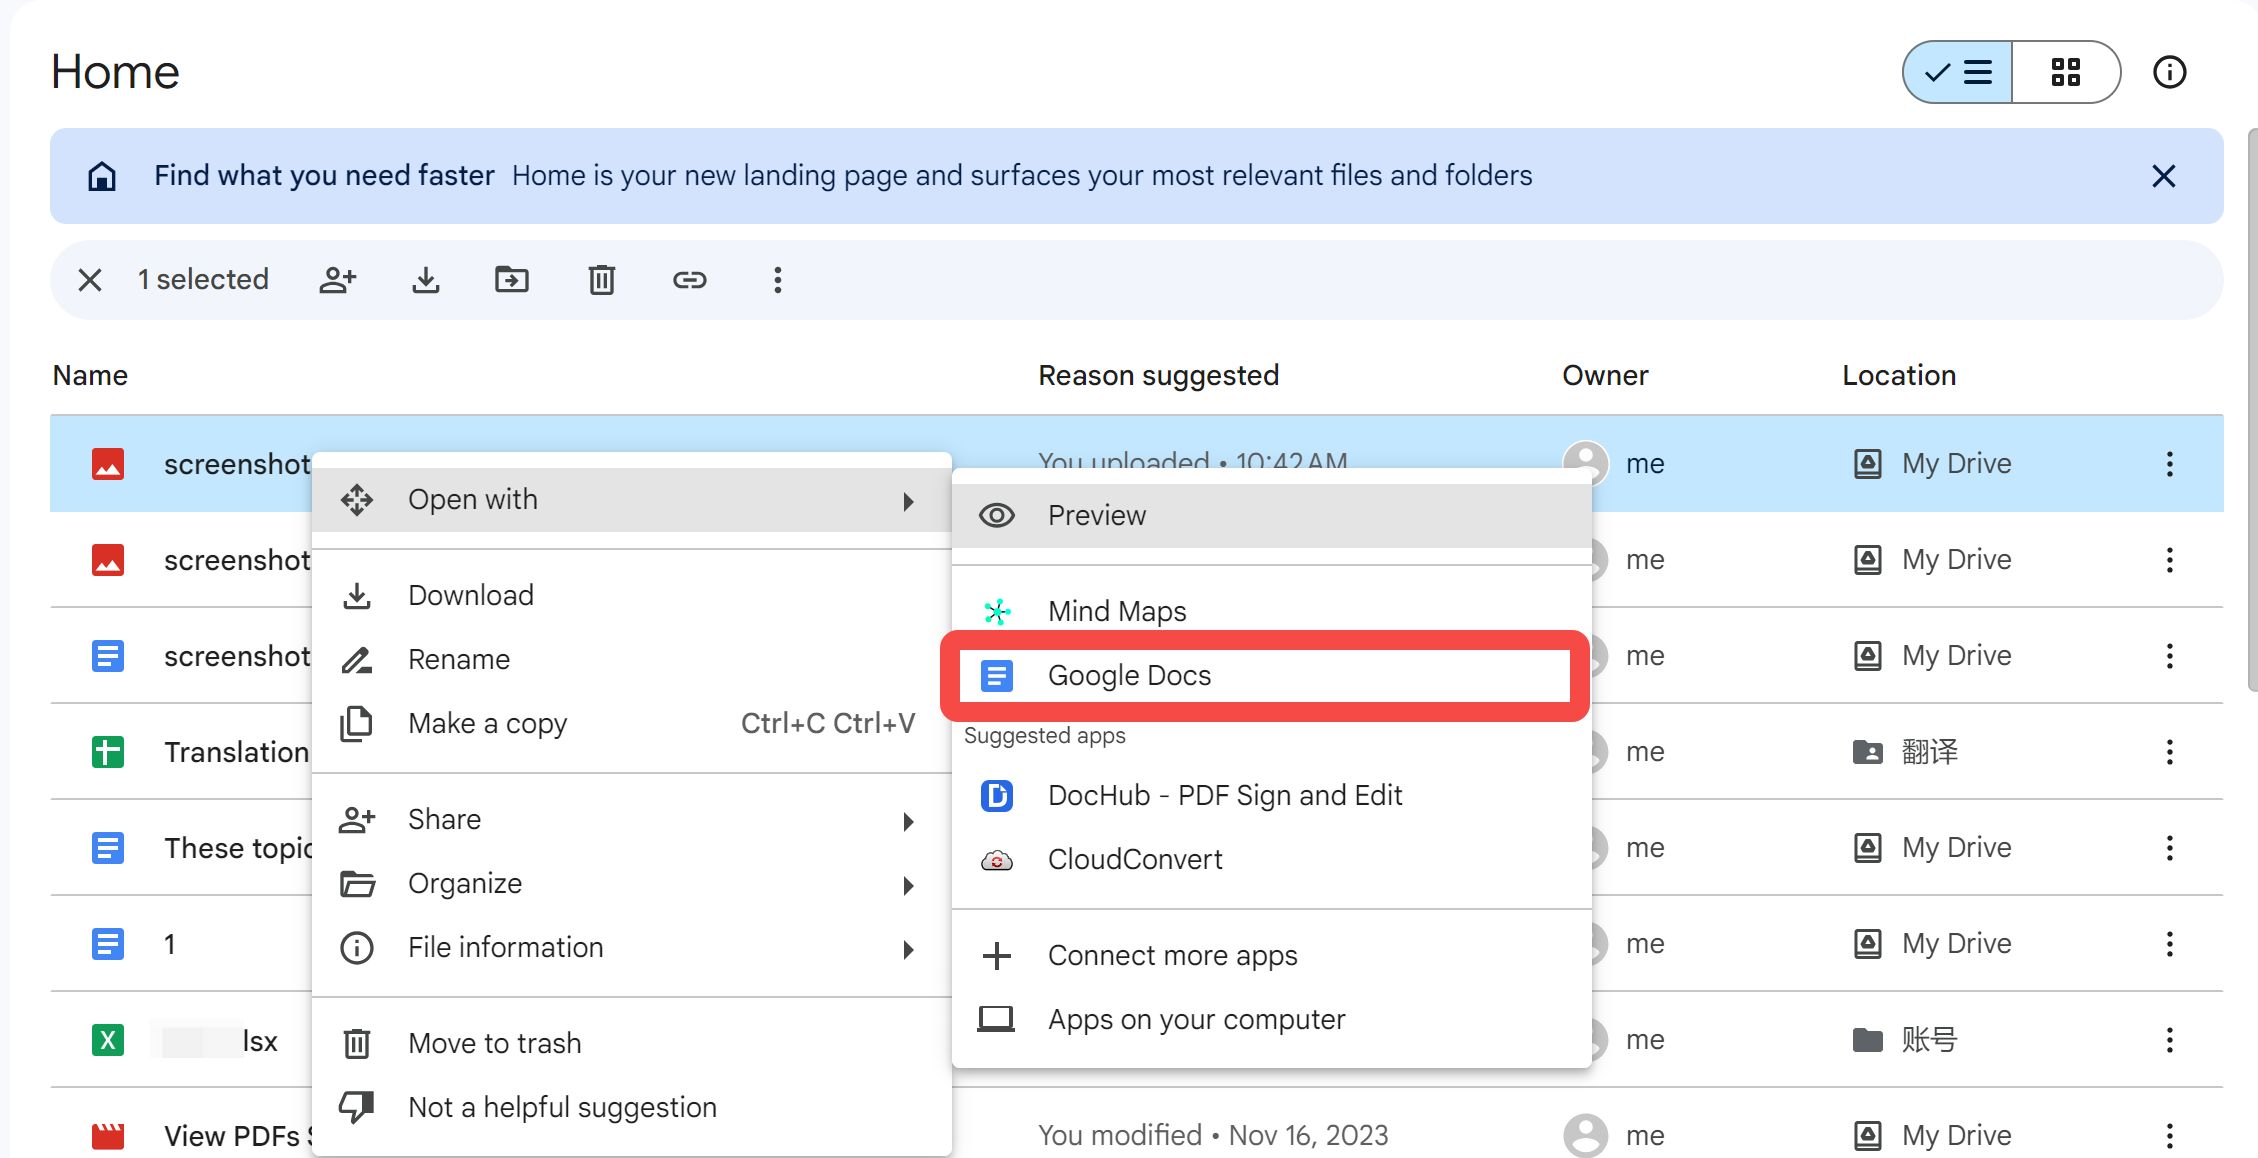Click the page's vertical scrollbar
This screenshot has height=1158, width=2258.
pyautogui.click(x=2251, y=410)
